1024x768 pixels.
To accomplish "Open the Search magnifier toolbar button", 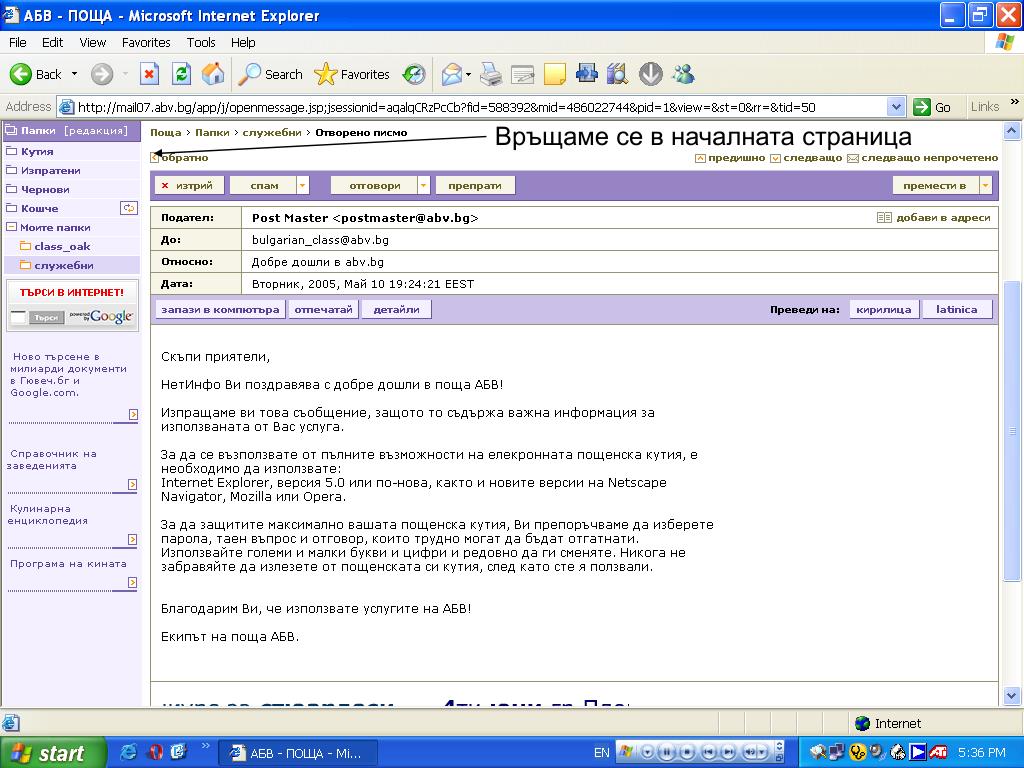I will pos(270,74).
